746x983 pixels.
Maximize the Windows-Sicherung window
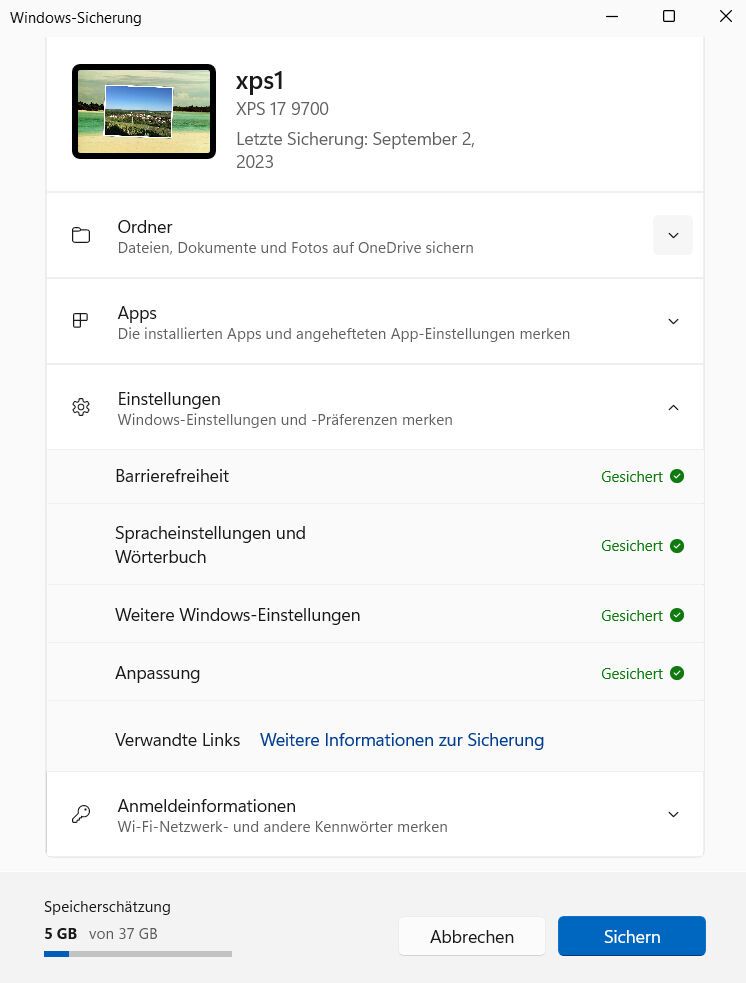[669, 17]
